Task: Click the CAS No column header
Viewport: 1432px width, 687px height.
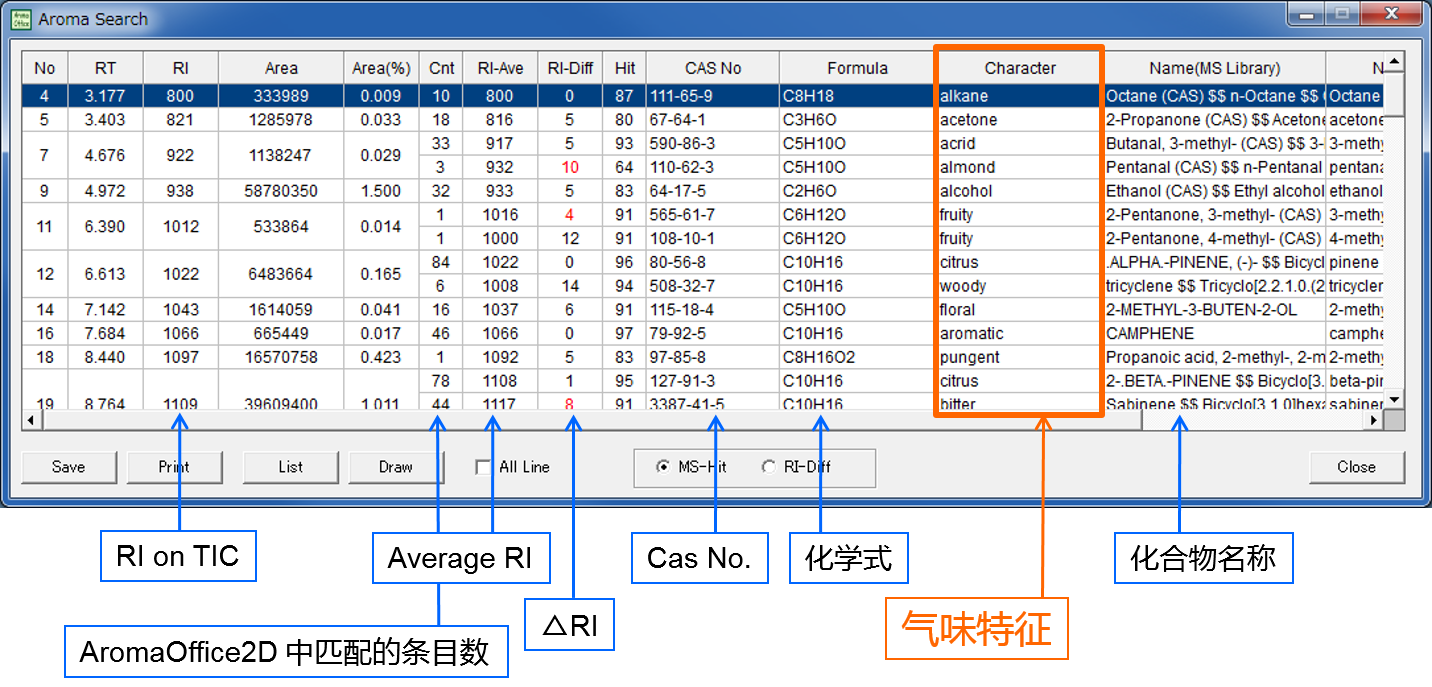Action: point(712,68)
